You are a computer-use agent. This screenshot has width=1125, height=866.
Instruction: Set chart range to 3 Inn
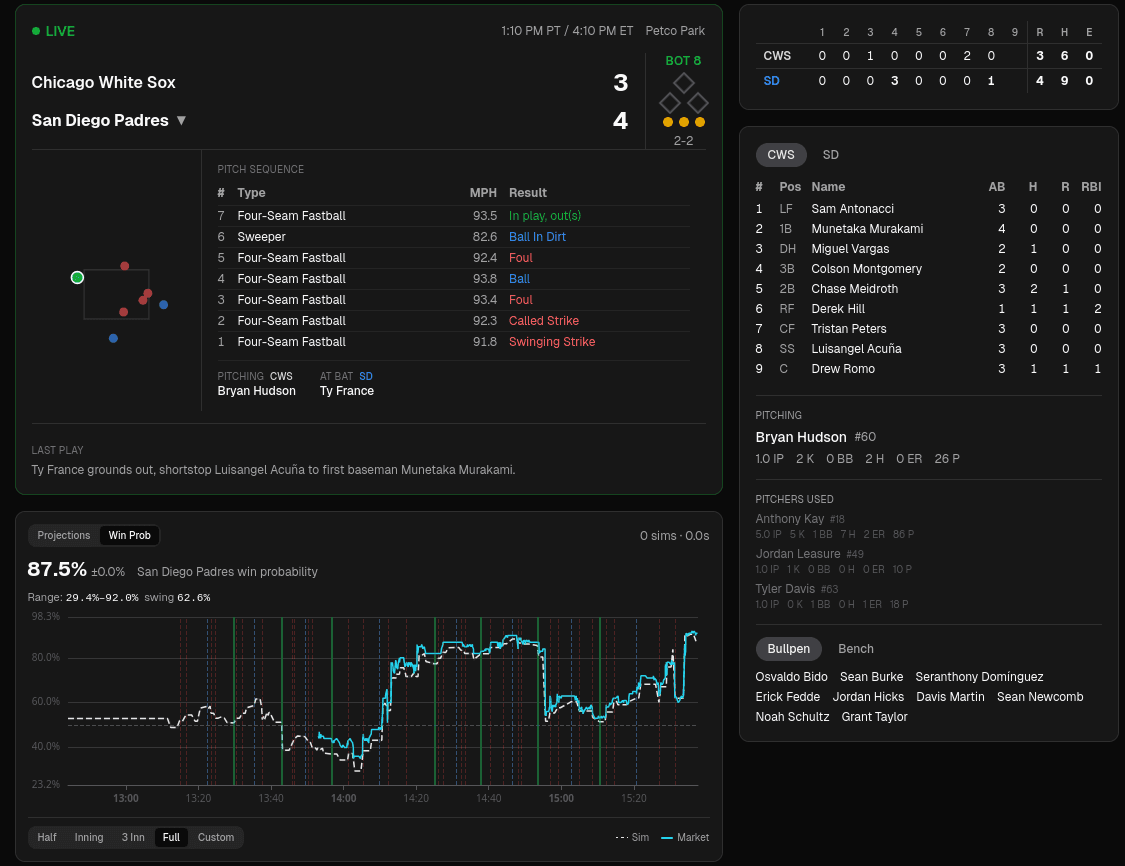[133, 837]
